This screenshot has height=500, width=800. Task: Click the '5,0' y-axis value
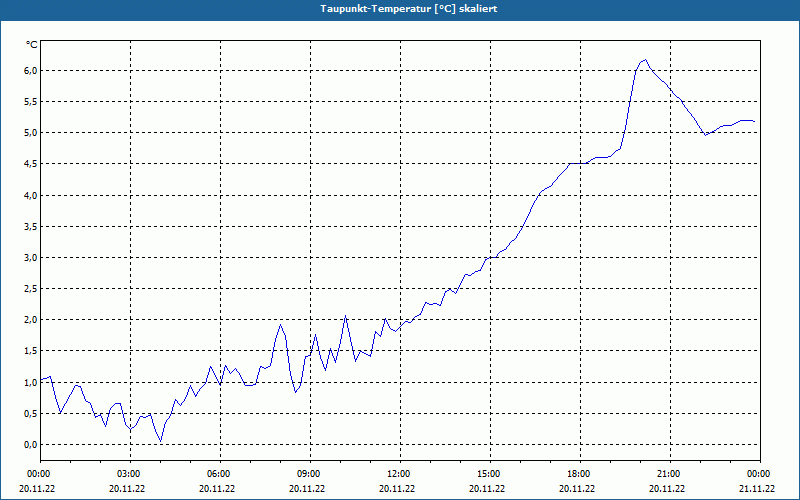point(31,133)
